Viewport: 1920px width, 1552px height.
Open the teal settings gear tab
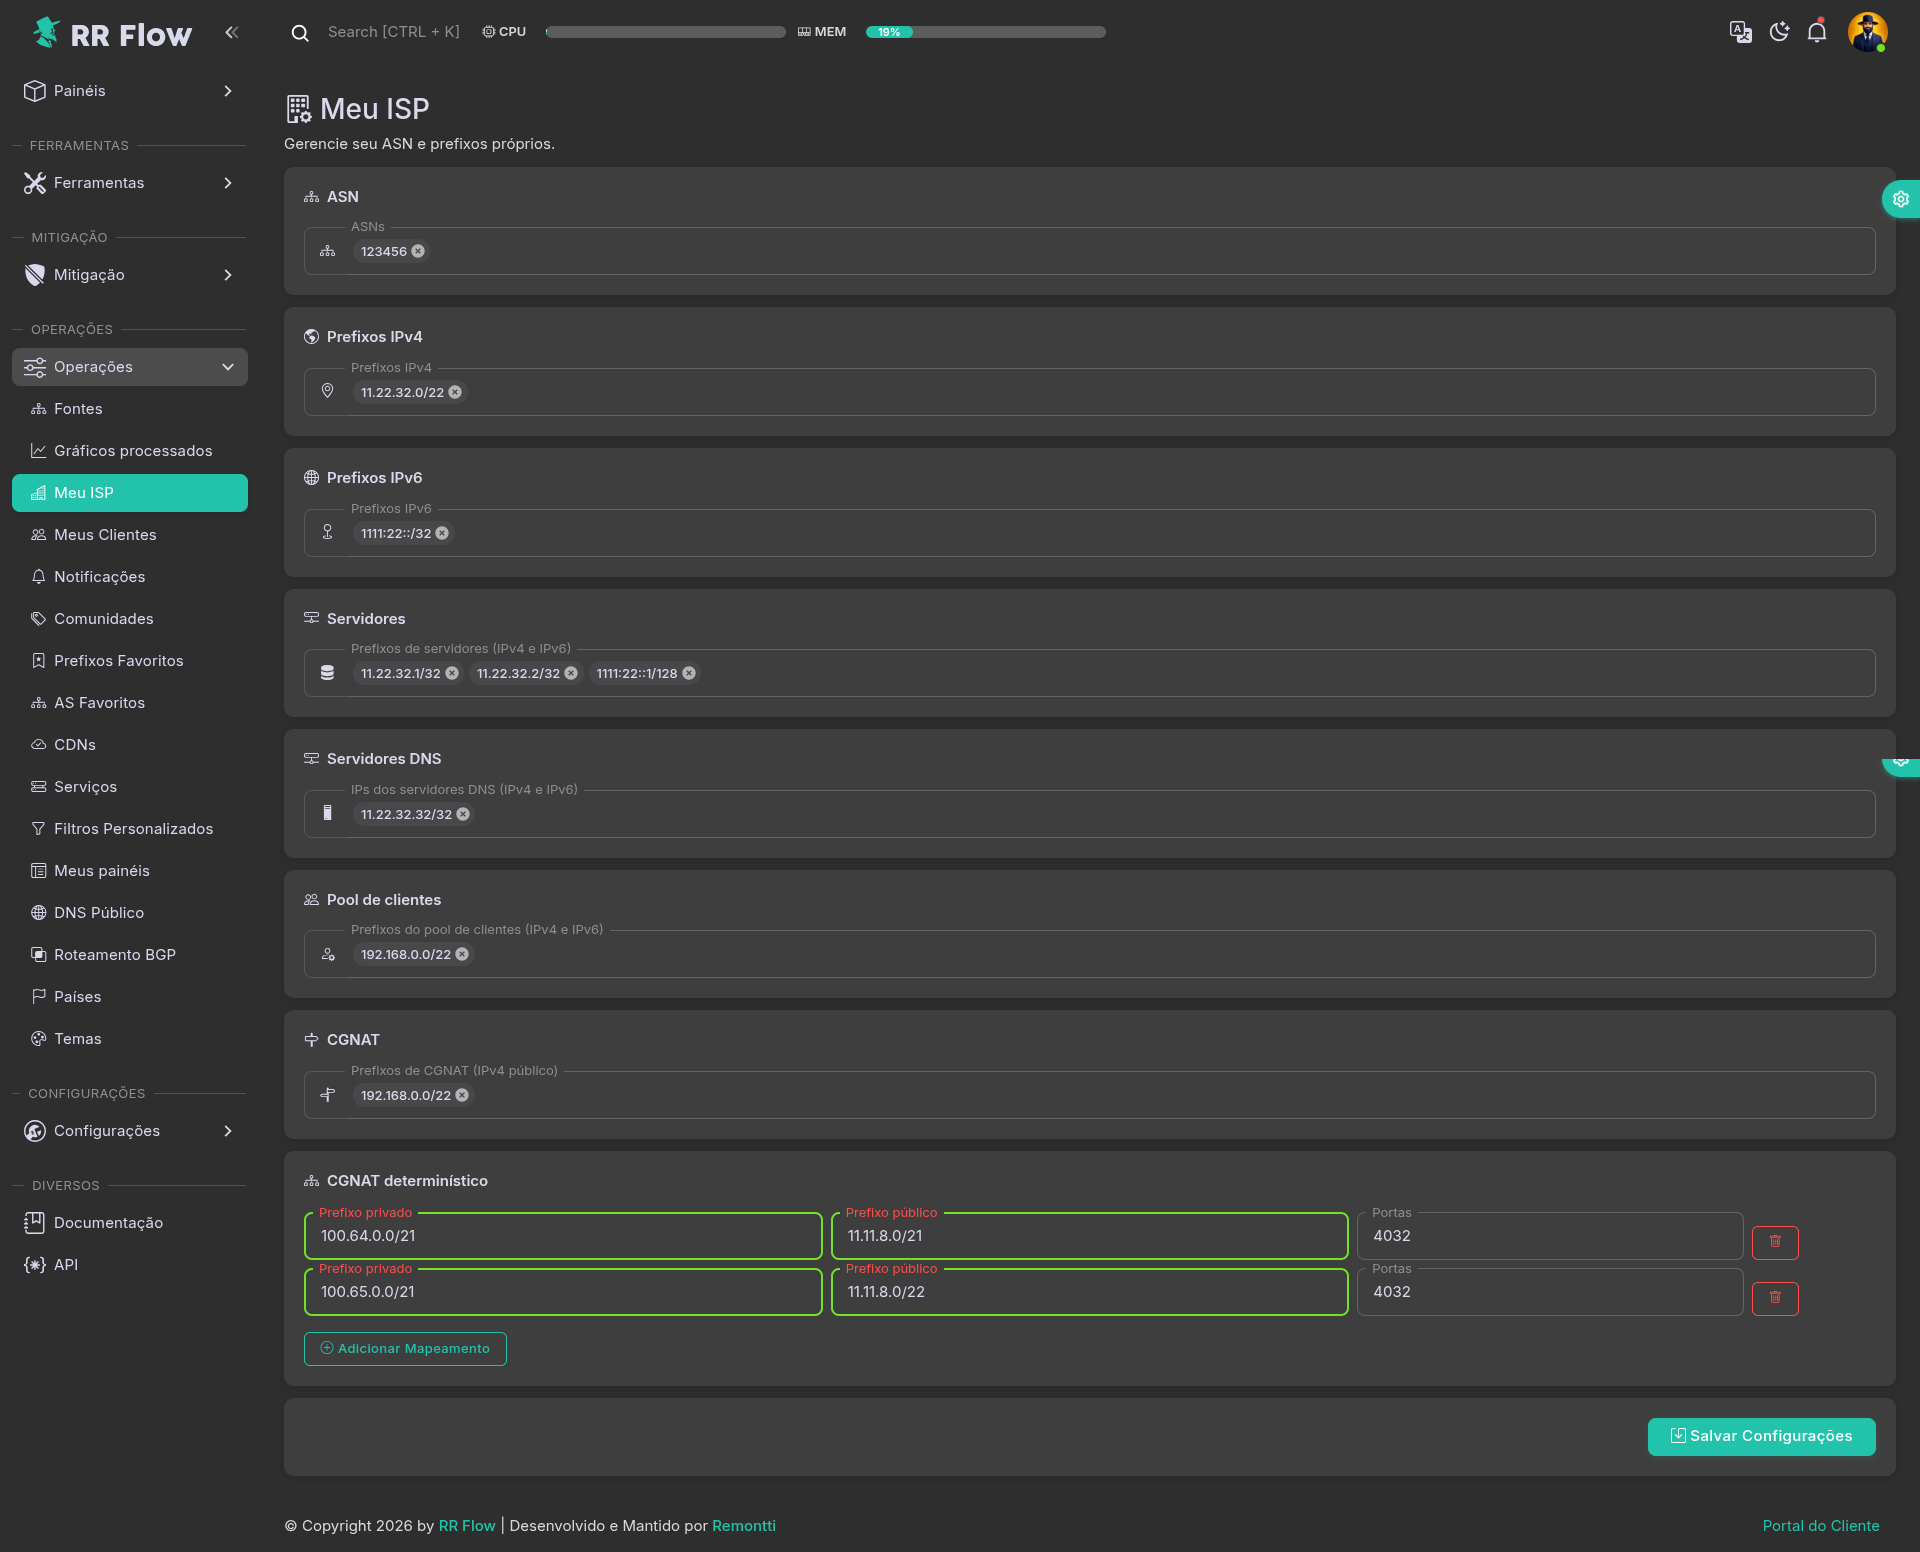(x=1900, y=199)
